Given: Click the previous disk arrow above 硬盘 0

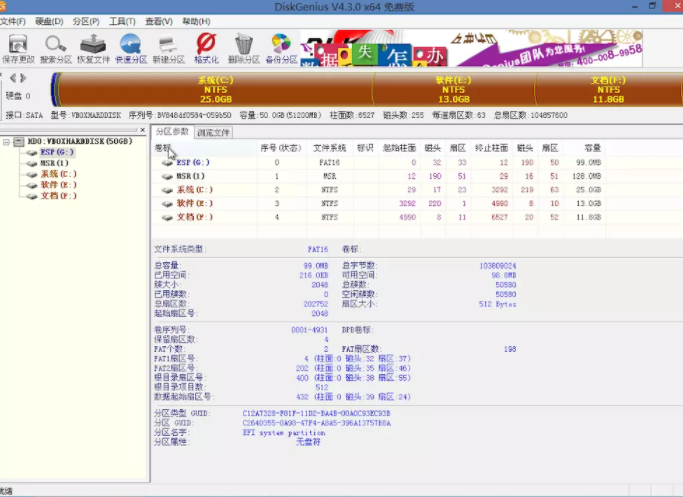Looking at the screenshot, I should tap(12, 78).
